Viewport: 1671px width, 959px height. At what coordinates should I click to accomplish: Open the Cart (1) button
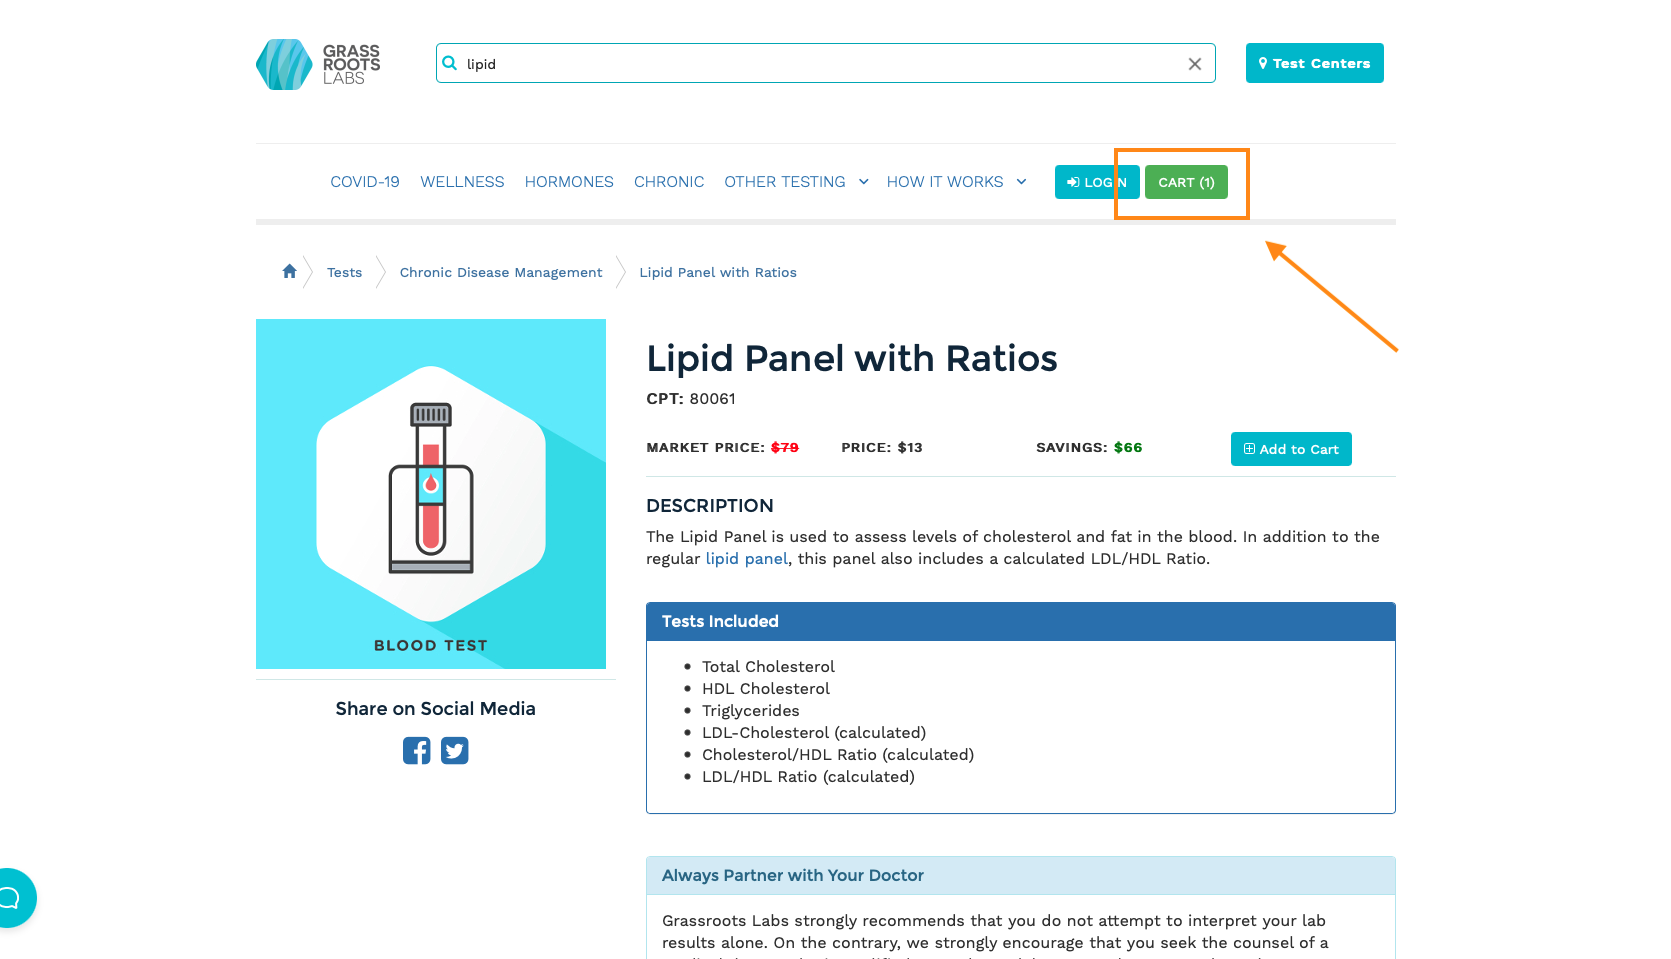(x=1186, y=182)
